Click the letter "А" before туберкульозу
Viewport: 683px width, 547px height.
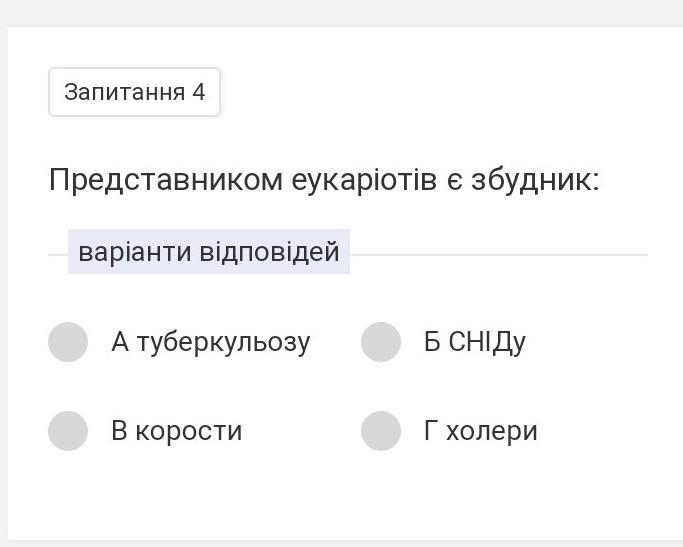[x=121, y=342]
